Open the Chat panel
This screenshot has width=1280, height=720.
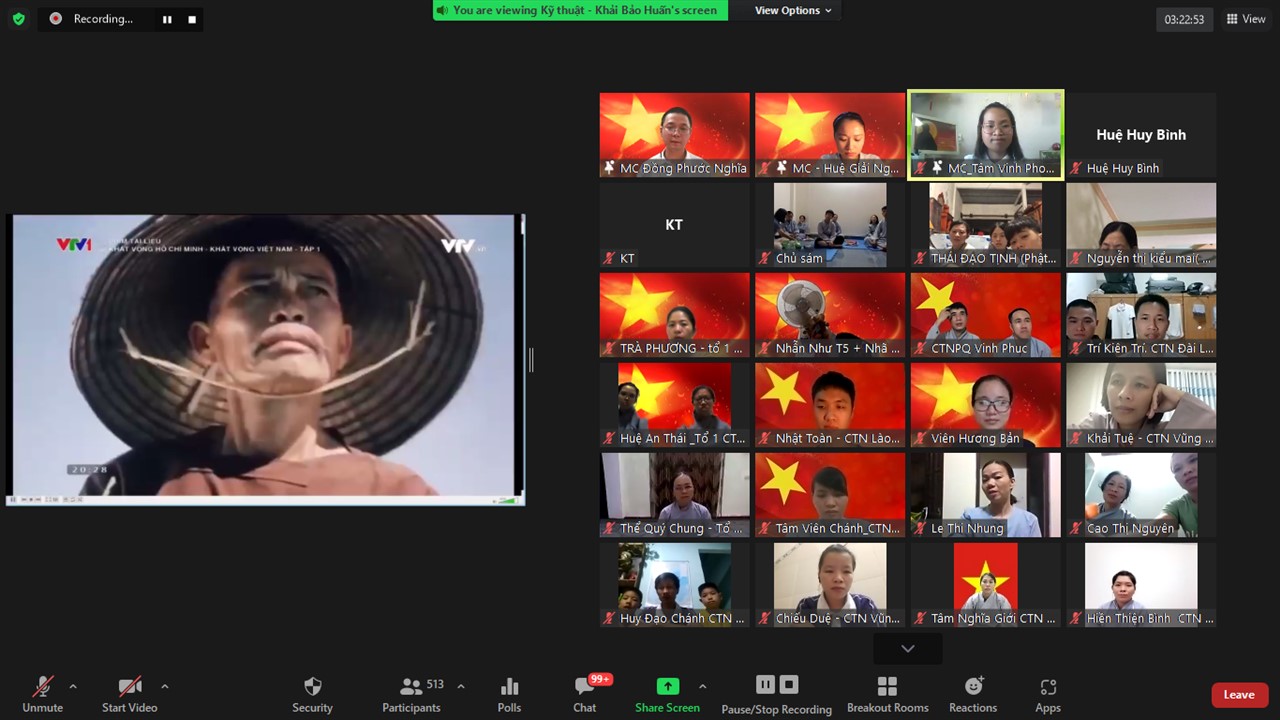[585, 694]
